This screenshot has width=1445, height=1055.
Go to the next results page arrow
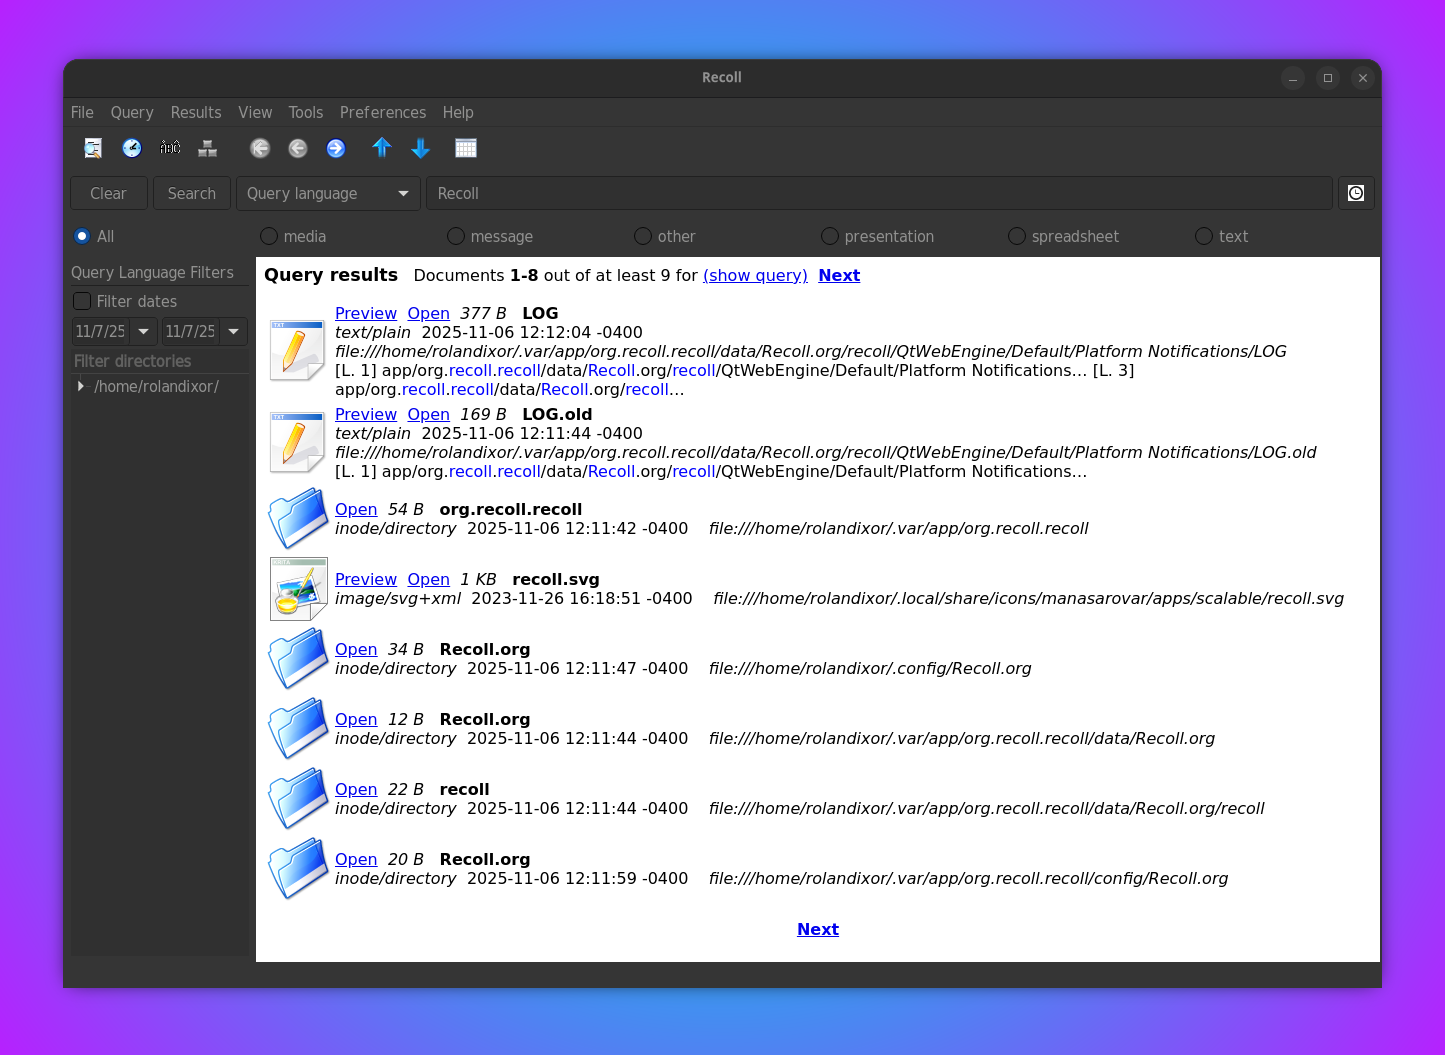pyautogui.click(x=336, y=147)
